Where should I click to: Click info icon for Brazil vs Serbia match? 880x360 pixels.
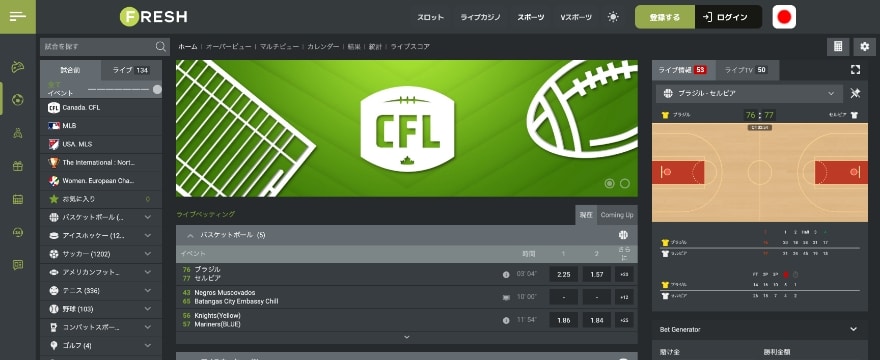[x=506, y=275]
